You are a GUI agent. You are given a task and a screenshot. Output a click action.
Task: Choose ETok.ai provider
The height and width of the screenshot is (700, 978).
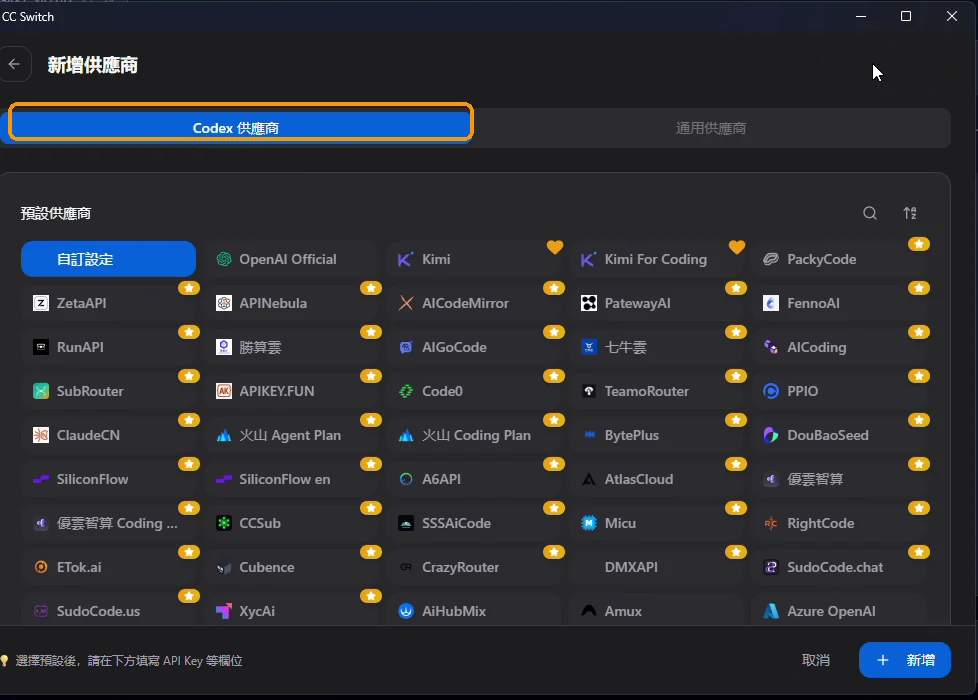point(109,567)
